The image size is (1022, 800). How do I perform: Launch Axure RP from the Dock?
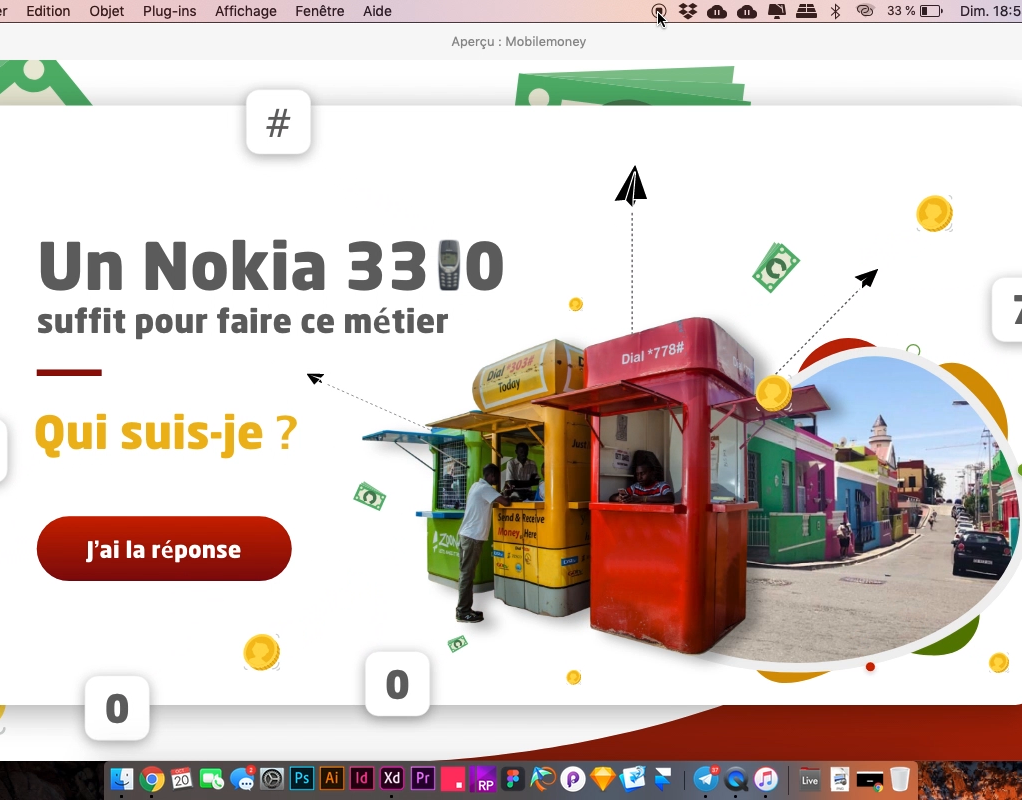coord(482,778)
